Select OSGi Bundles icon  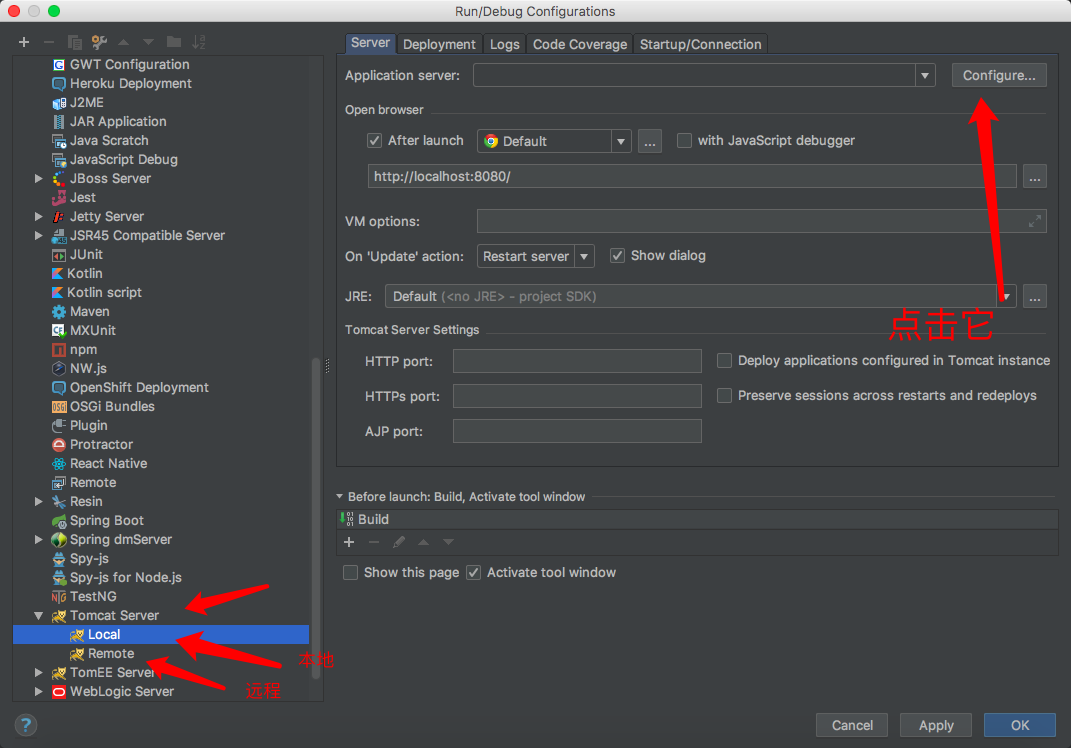point(59,407)
